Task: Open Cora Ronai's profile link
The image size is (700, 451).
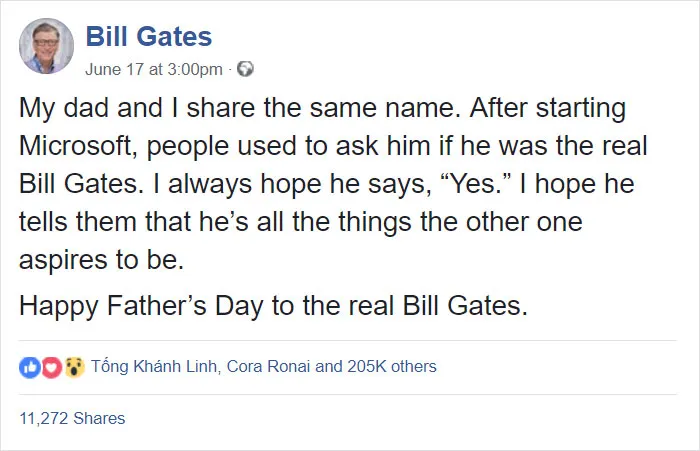Action: point(268,367)
